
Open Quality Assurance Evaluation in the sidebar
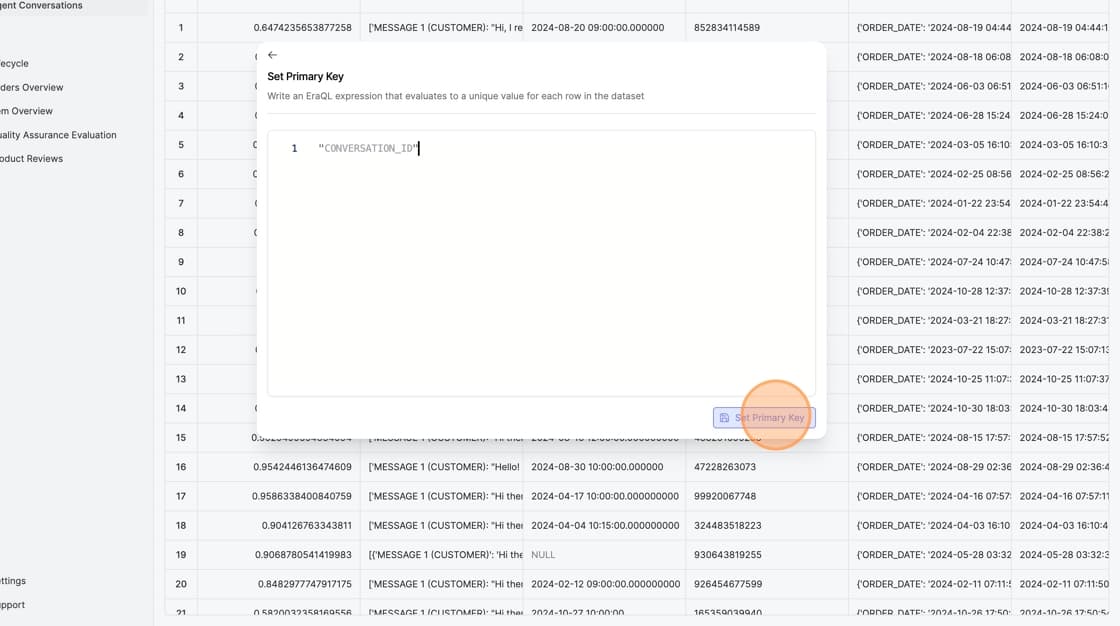[58, 135]
